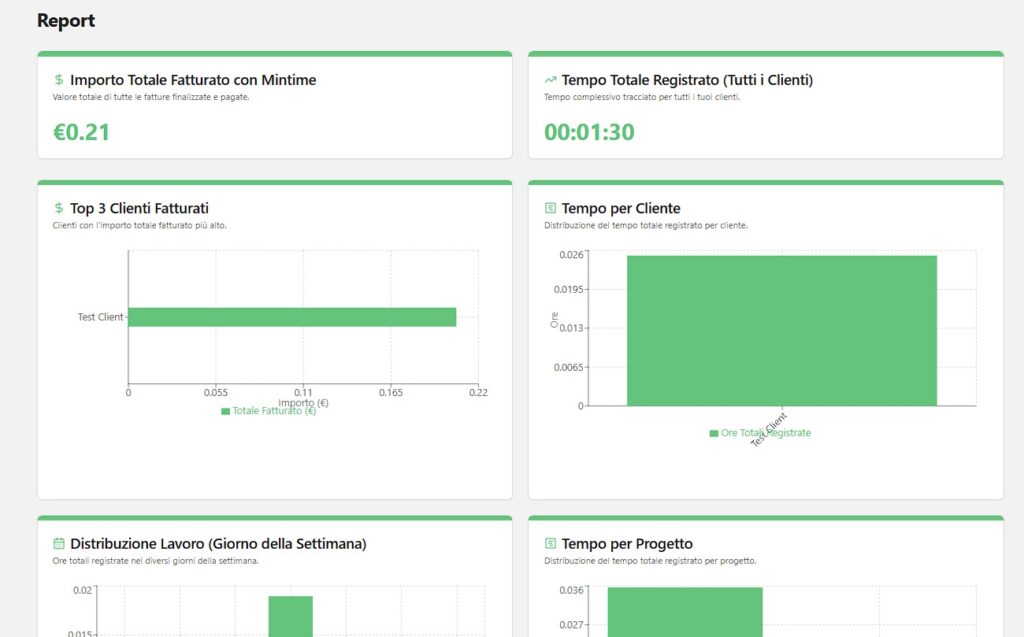The width and height of the screenshot is (1024, 637).
Task: Click the Report page heading
Action: 66,20
